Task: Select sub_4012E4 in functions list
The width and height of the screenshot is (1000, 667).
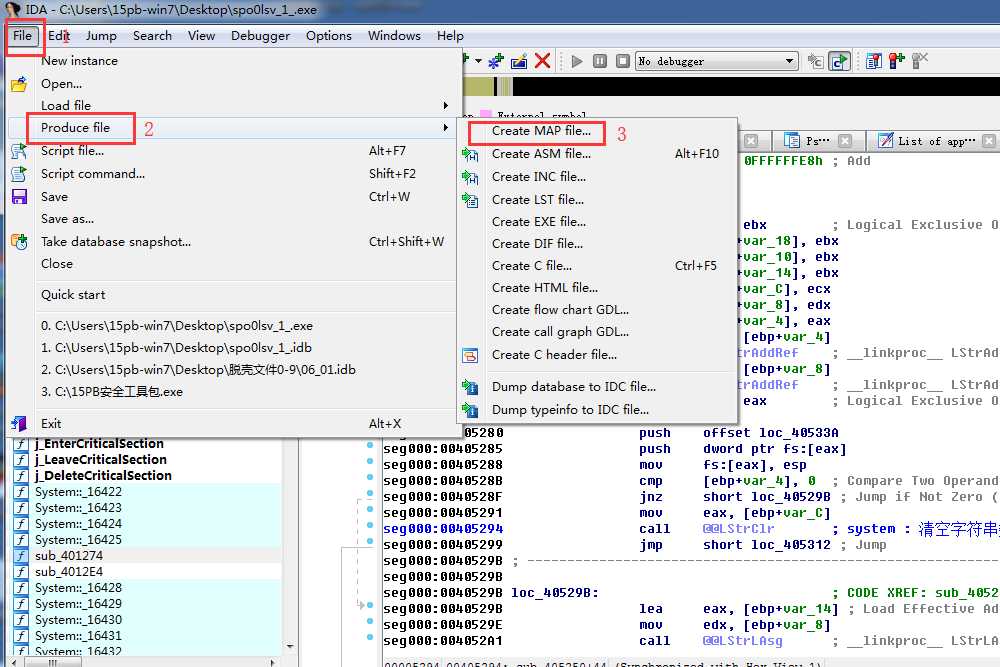Action: coord(147,572)
